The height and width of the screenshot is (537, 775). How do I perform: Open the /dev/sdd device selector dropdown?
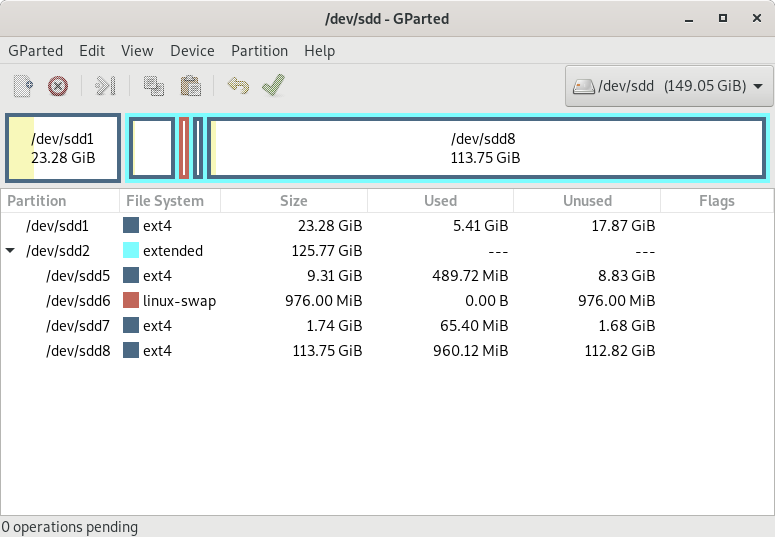pyautogui.click(x=669, y=86)
